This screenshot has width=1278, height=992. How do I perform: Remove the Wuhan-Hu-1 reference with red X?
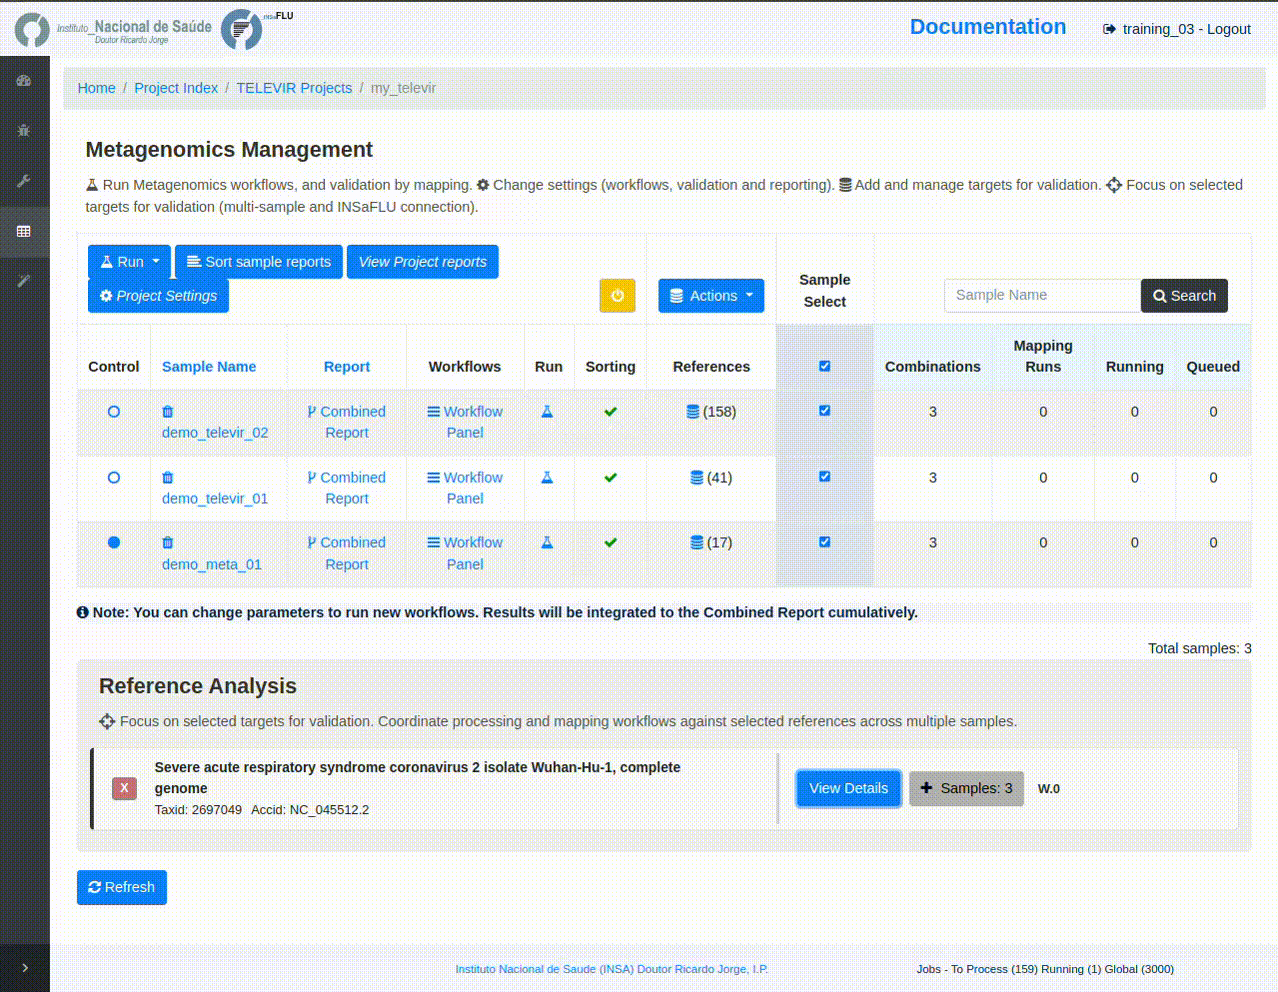(124, 788)
